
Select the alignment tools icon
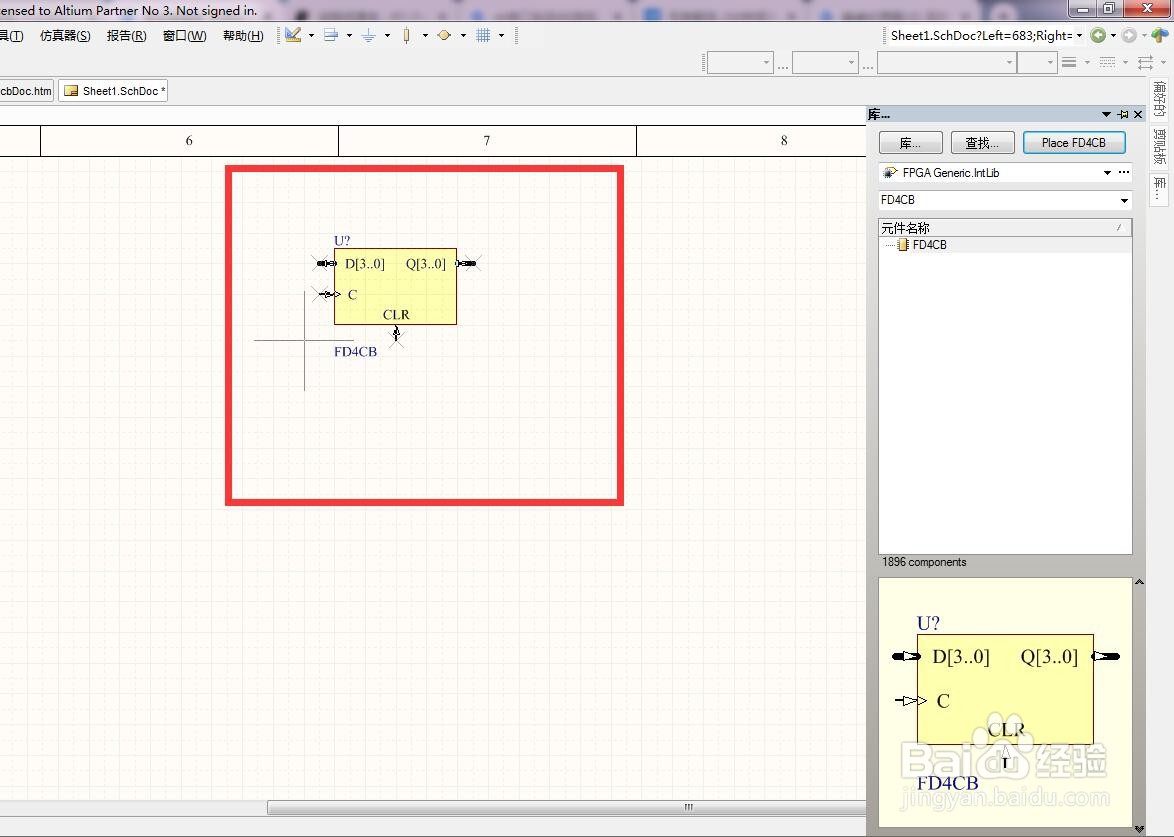coord(331,35)
